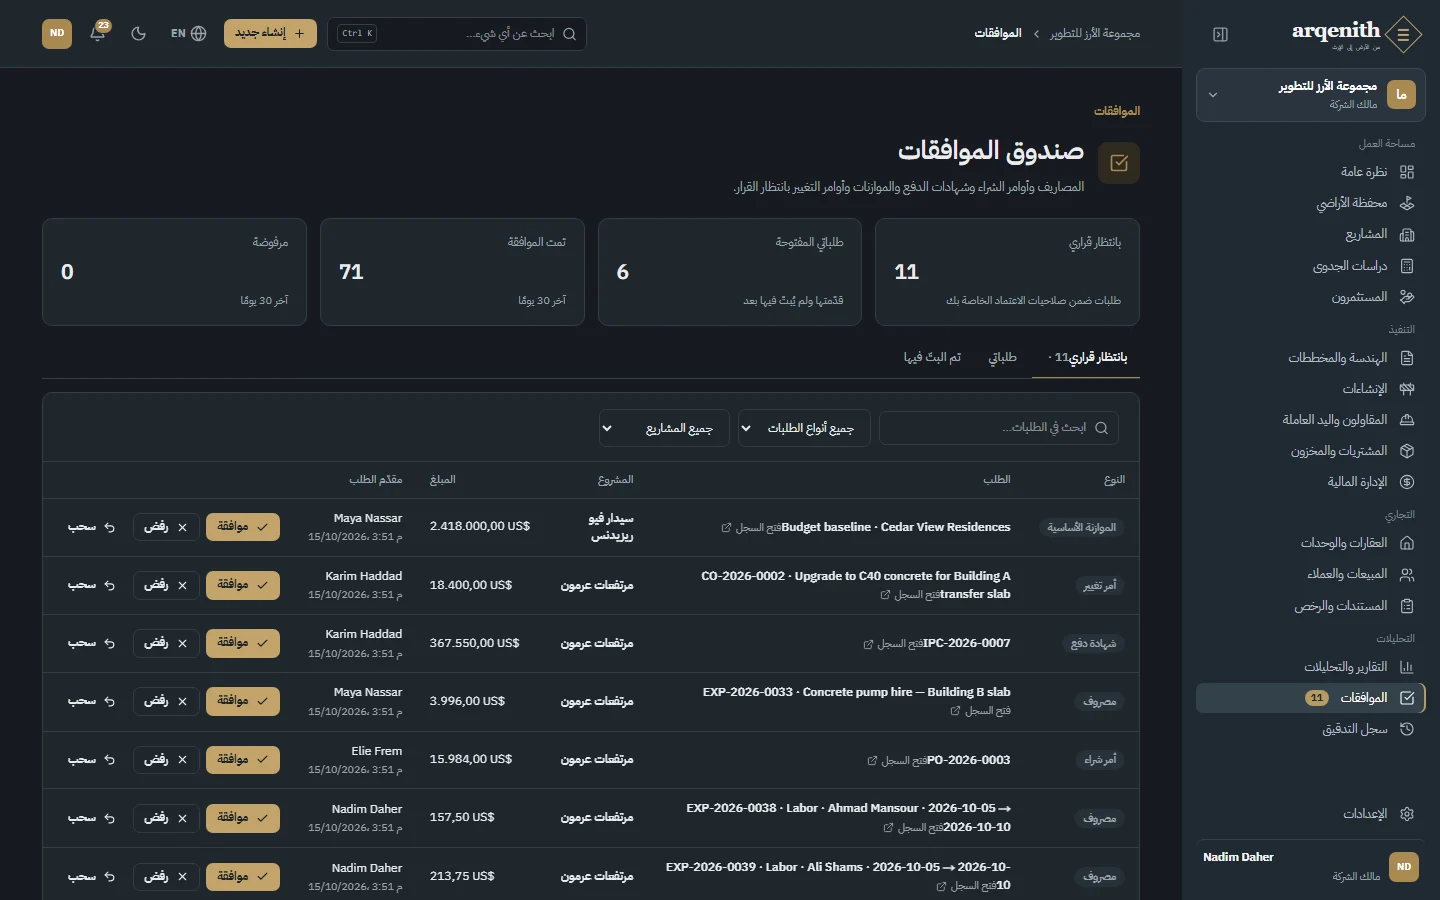Open التقارير والتحليلات reports

point(1310,667)
